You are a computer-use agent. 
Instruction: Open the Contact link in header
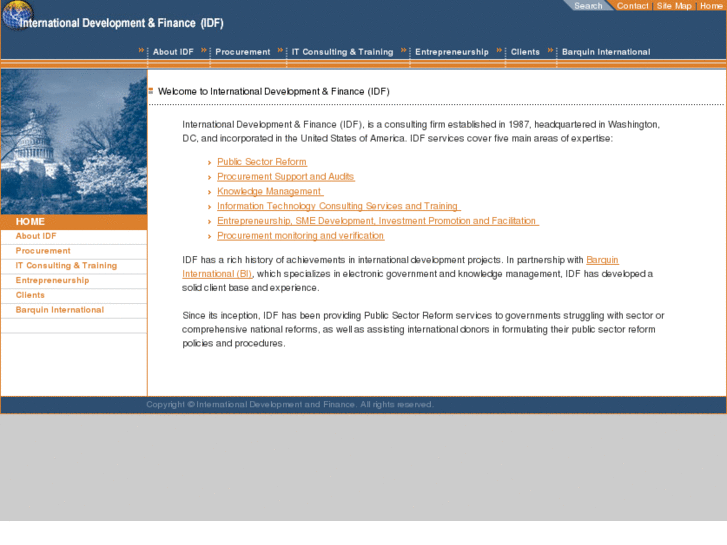(x=632, y=6)
